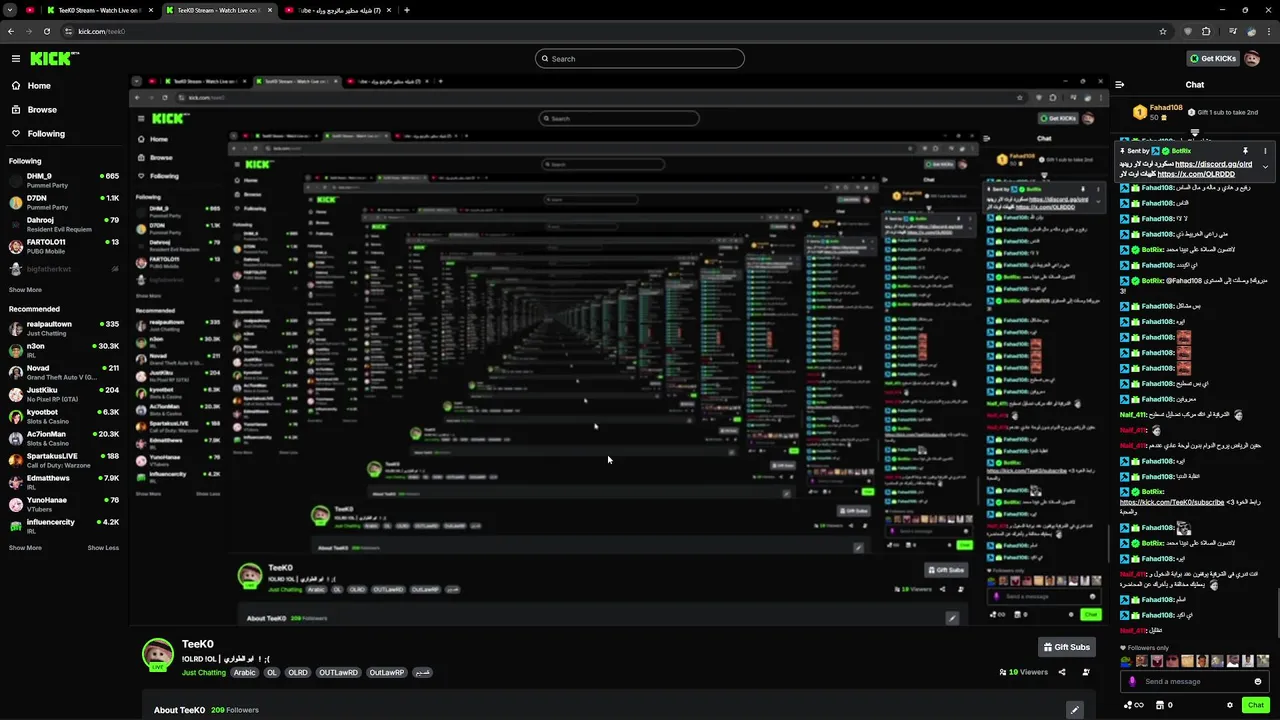Bookmark this page star icon
The width and height of the screenshot is (1280, 720).
pos(1163,31)
